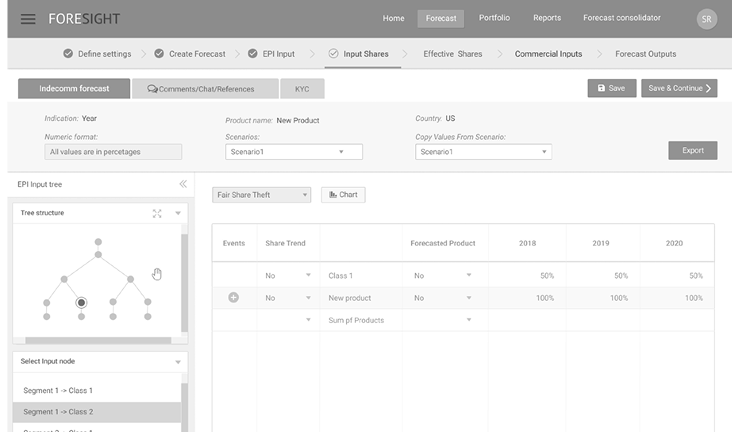Click the 2018 value for New product
The height and width of the screenshot is (432, 735).
[545, 298]
